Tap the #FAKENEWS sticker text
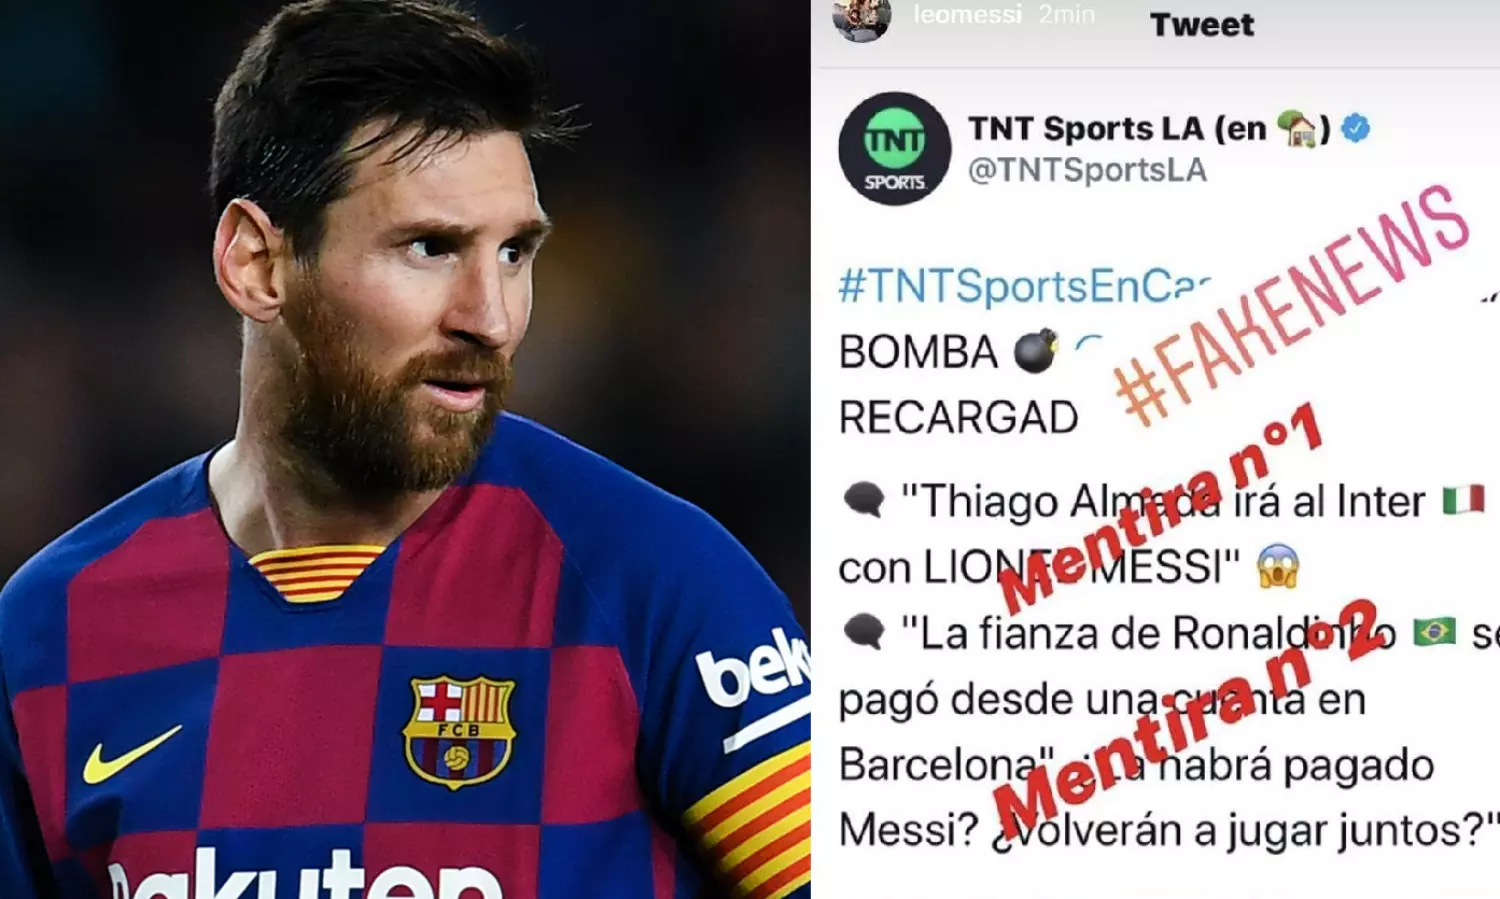 coord(1292,304)
